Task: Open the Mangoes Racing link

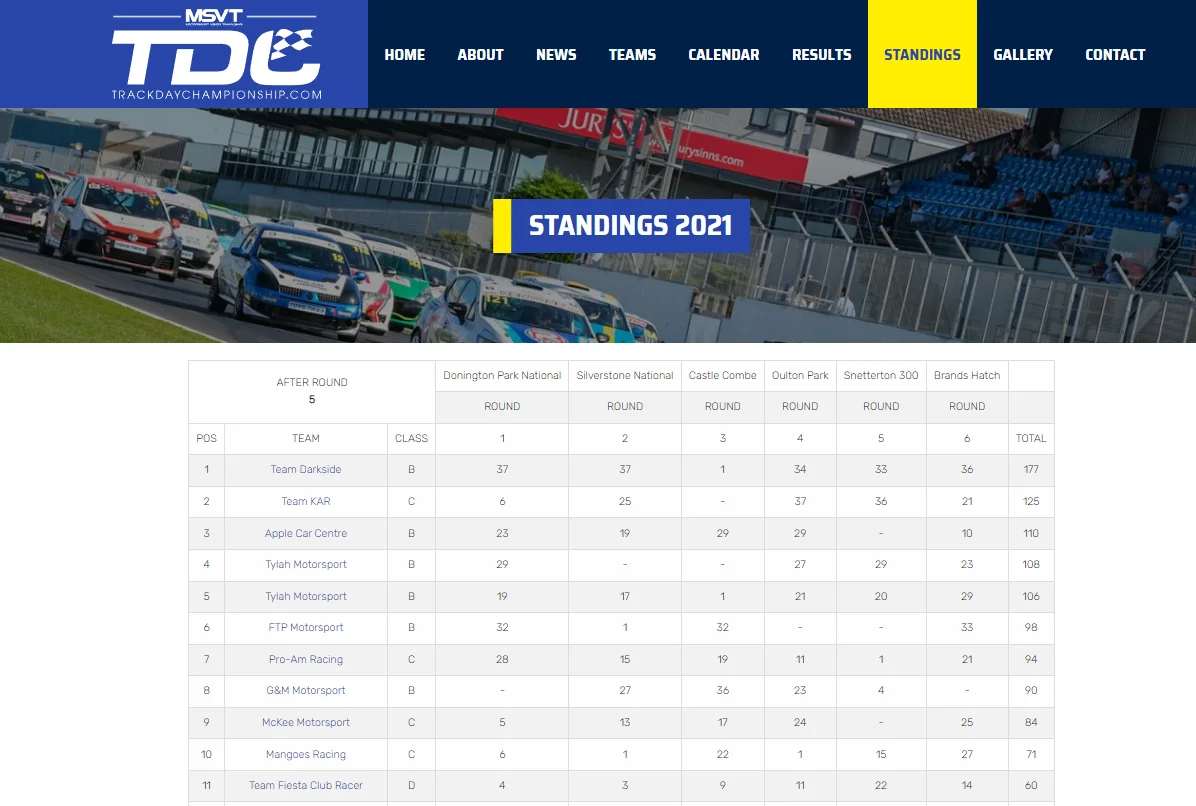Action: tap(306, 755)
